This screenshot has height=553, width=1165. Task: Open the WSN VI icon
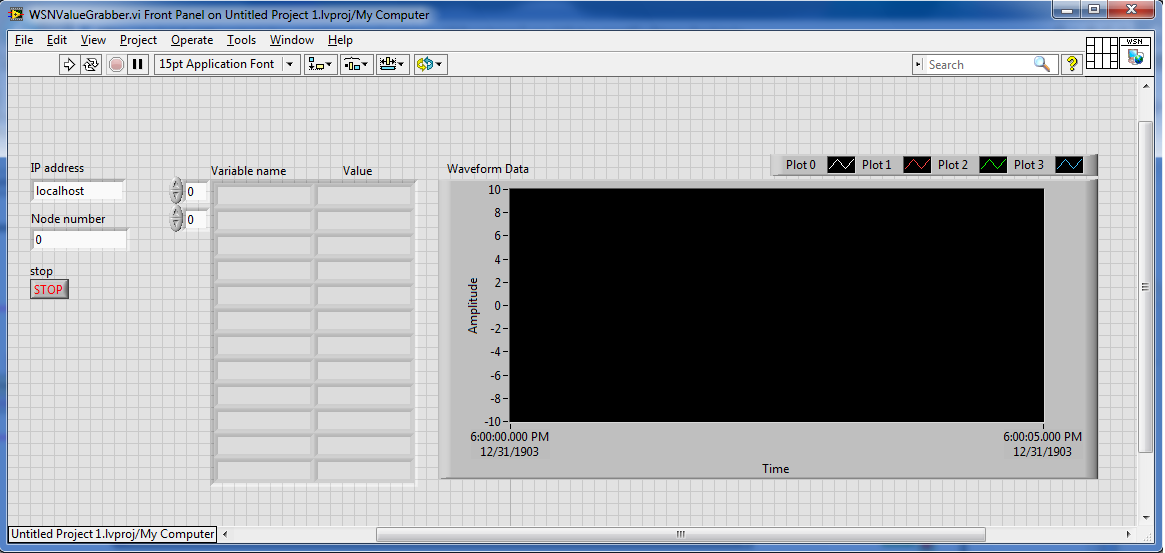click(1135, 53)
